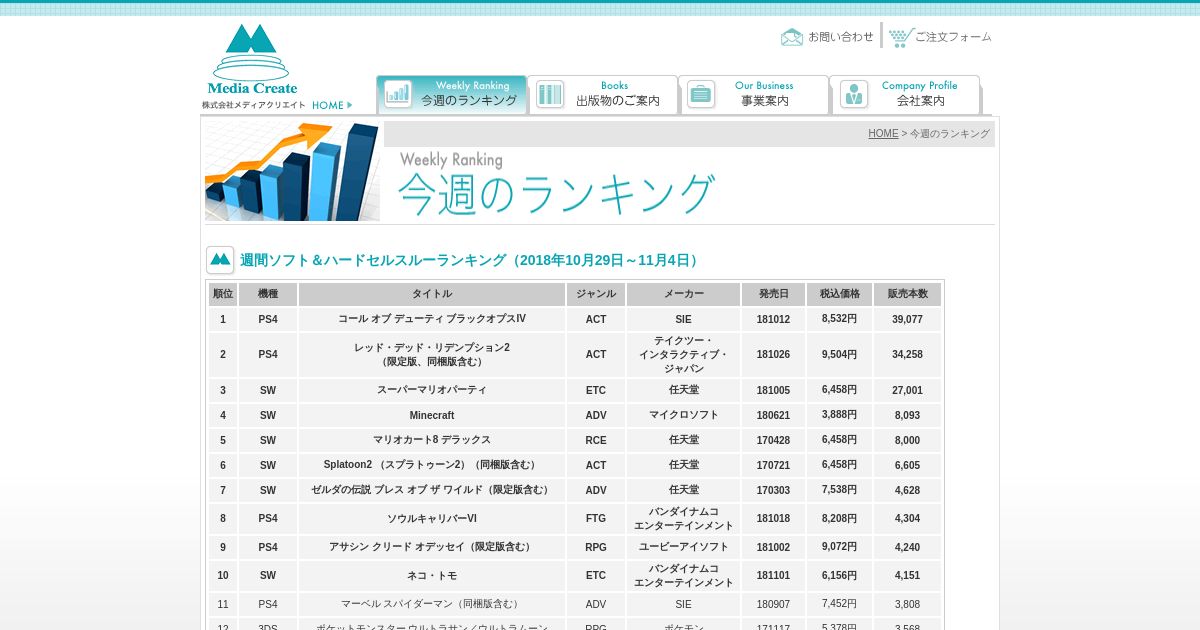Click maker マイクロソフト
Screen dimensions: 1200x630
684,415
